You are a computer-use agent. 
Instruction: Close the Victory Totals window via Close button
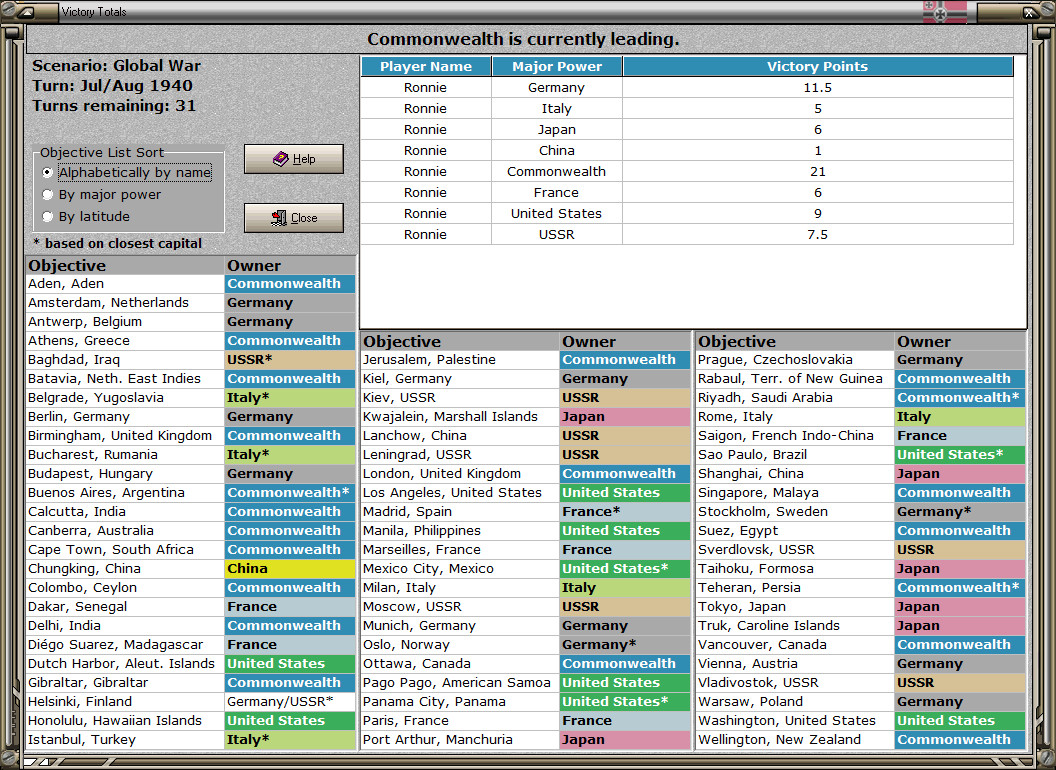(294, 218)
